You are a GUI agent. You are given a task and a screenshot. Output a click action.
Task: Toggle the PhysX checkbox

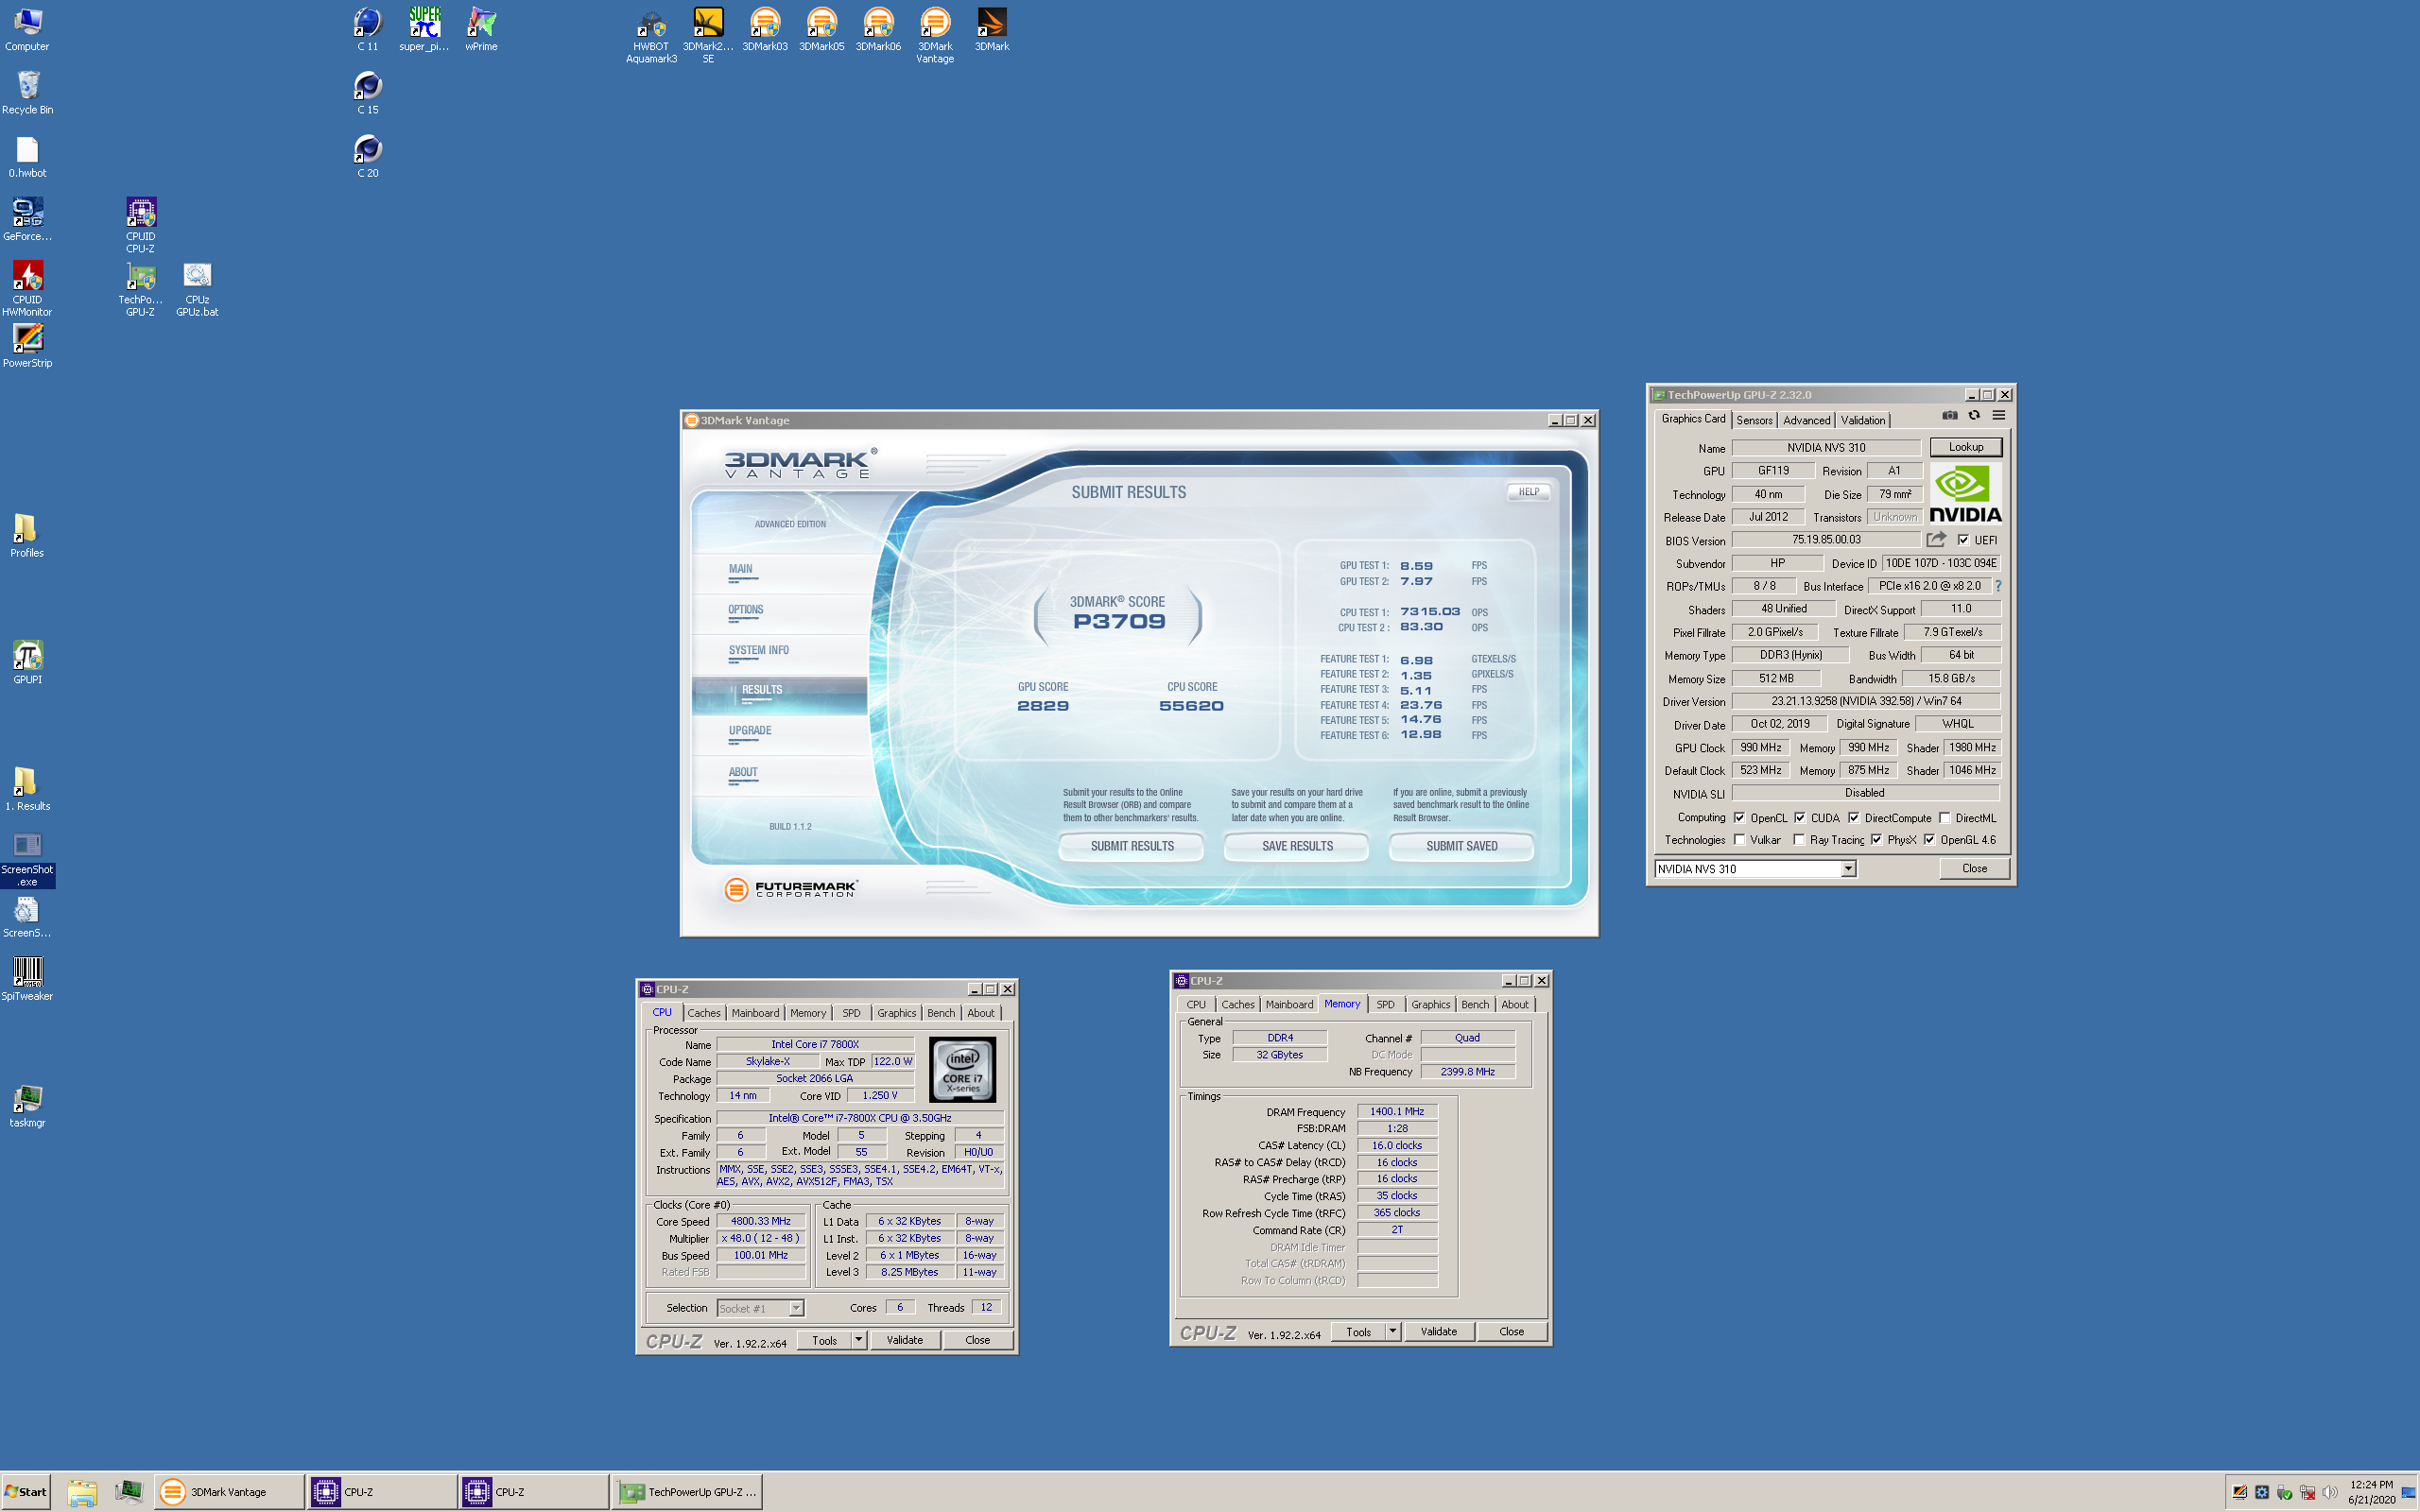point(1876,840)
